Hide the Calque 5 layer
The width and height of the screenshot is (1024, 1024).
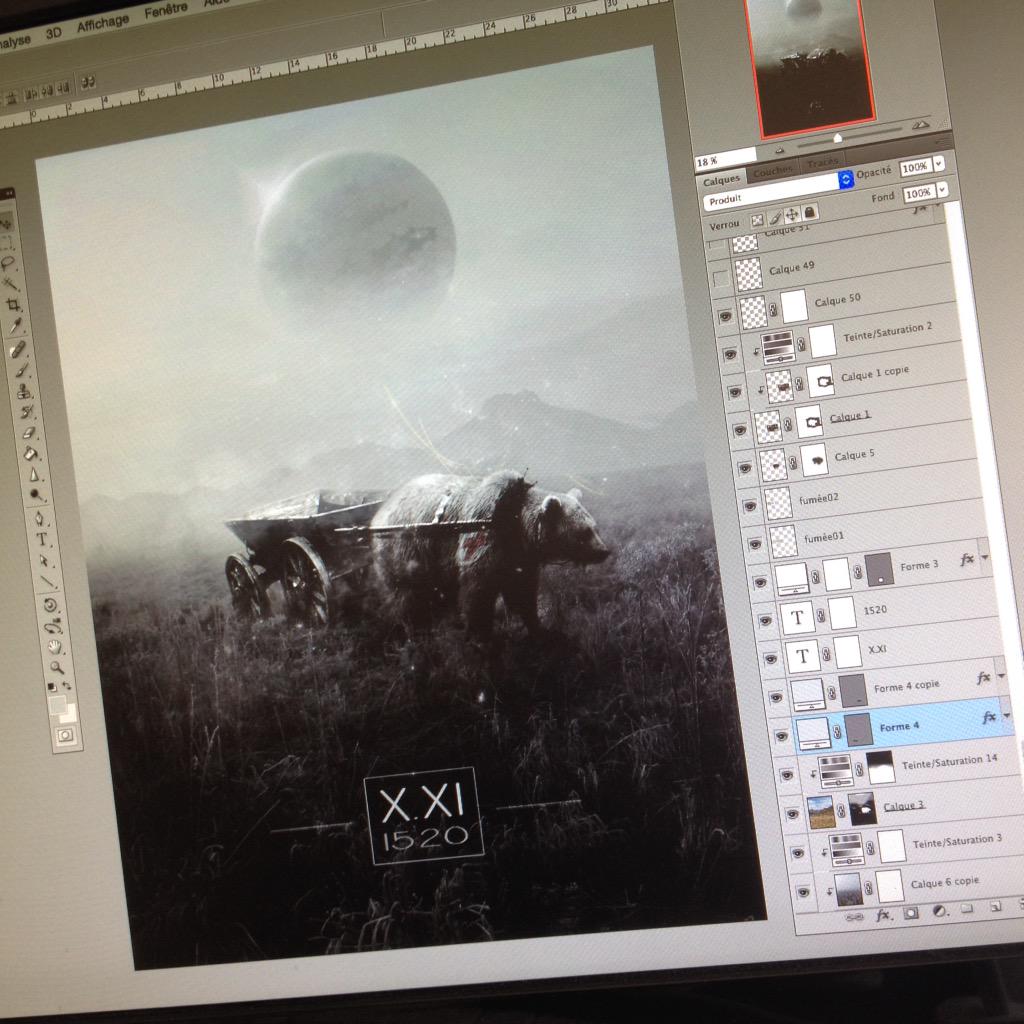point(745,468)
